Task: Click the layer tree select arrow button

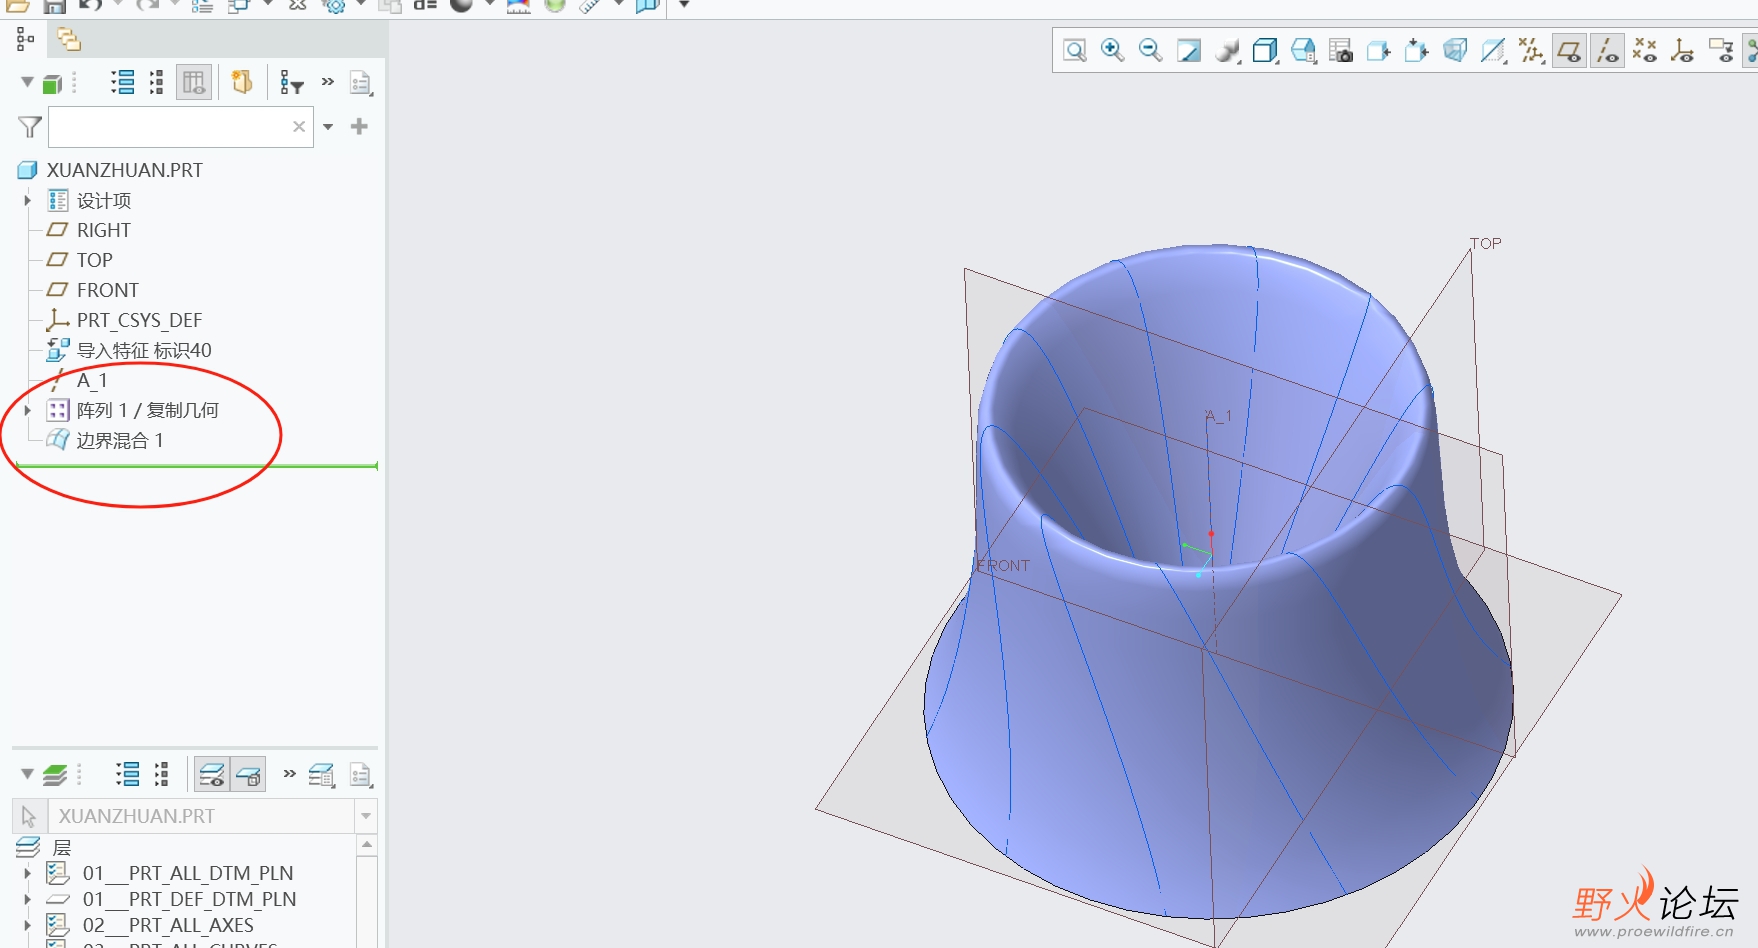Action: point(29,816)
